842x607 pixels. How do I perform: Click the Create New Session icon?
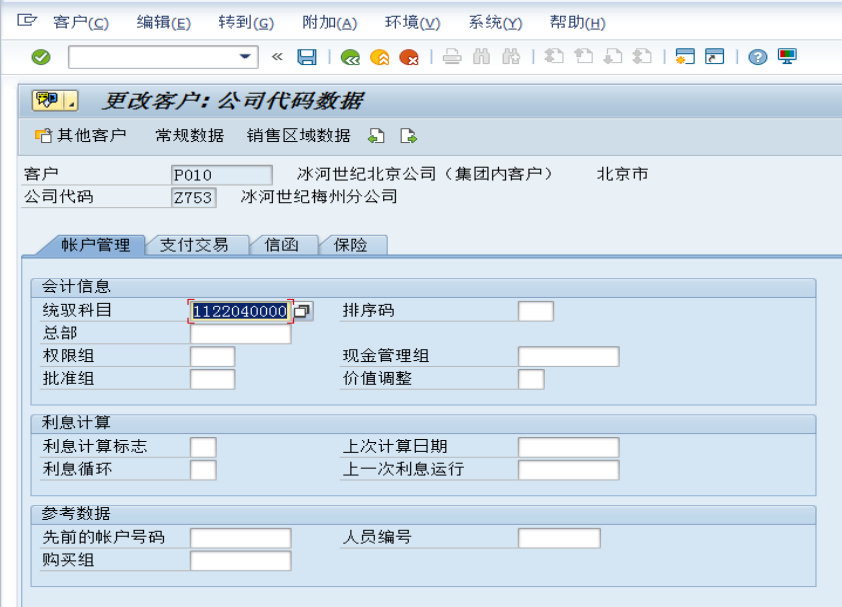point(685,56)
